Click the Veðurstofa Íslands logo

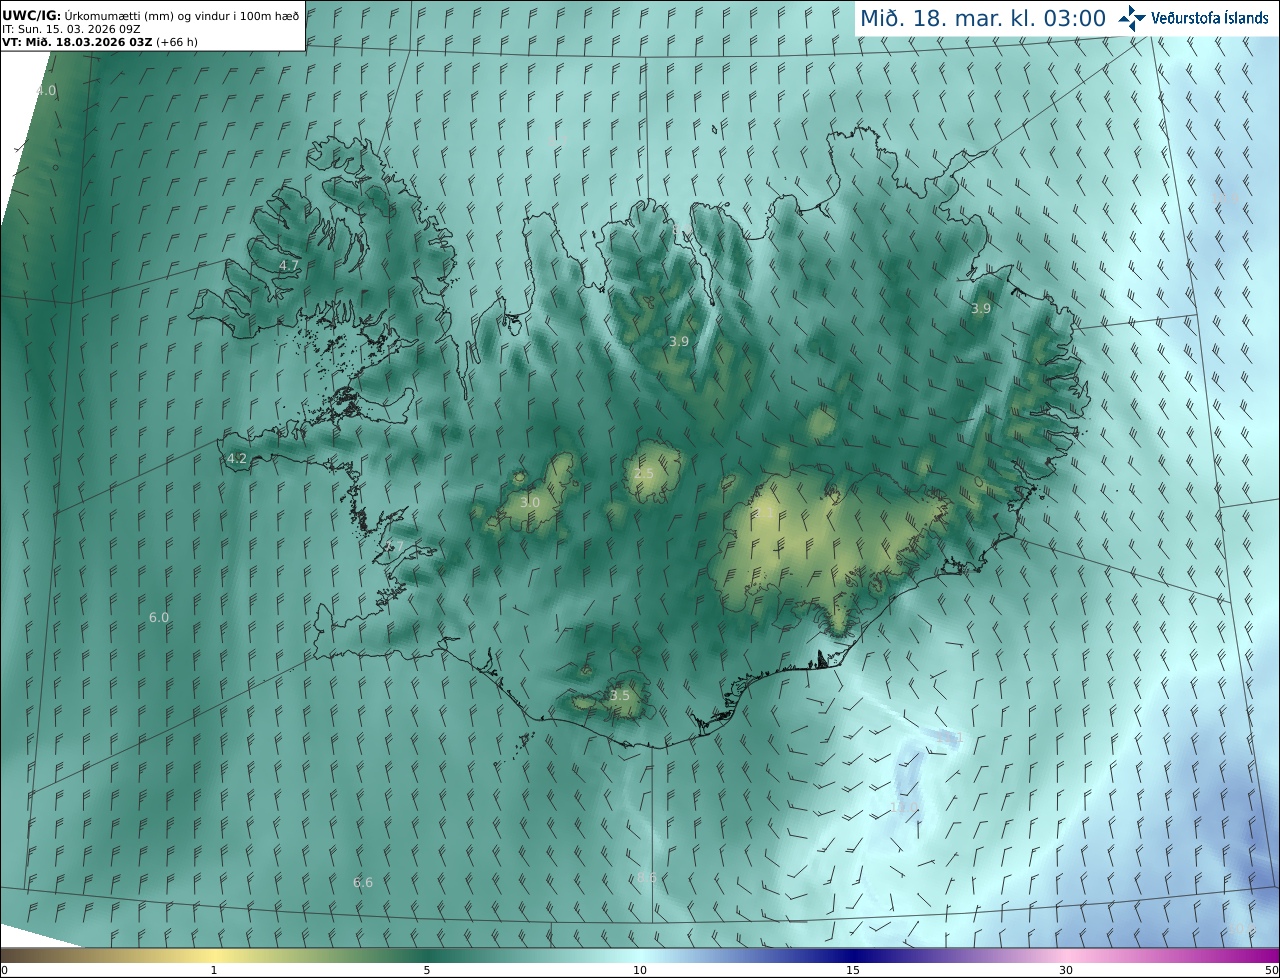1193,17
